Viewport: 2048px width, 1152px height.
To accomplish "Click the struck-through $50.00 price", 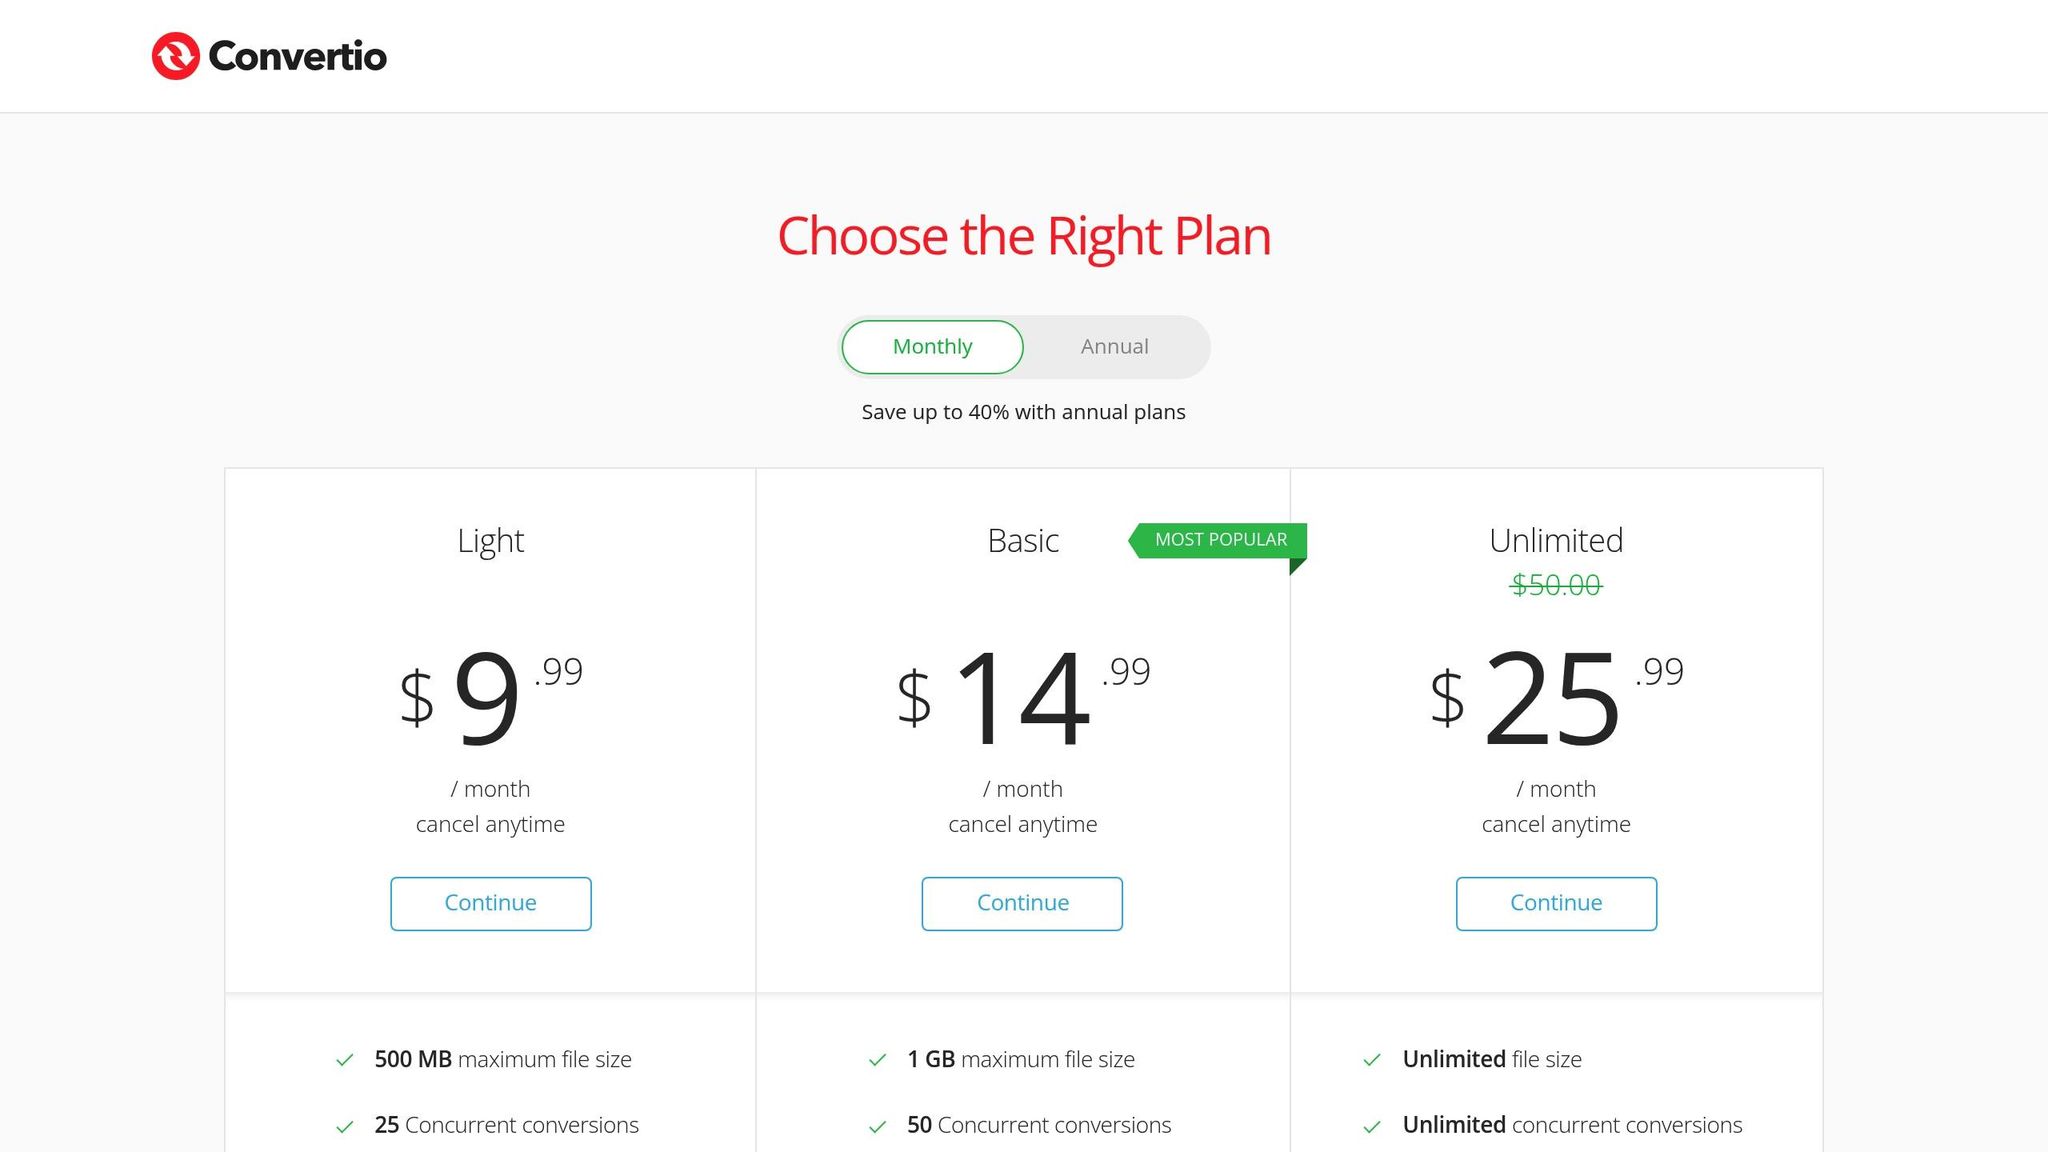I will [x=1556, y=585].
